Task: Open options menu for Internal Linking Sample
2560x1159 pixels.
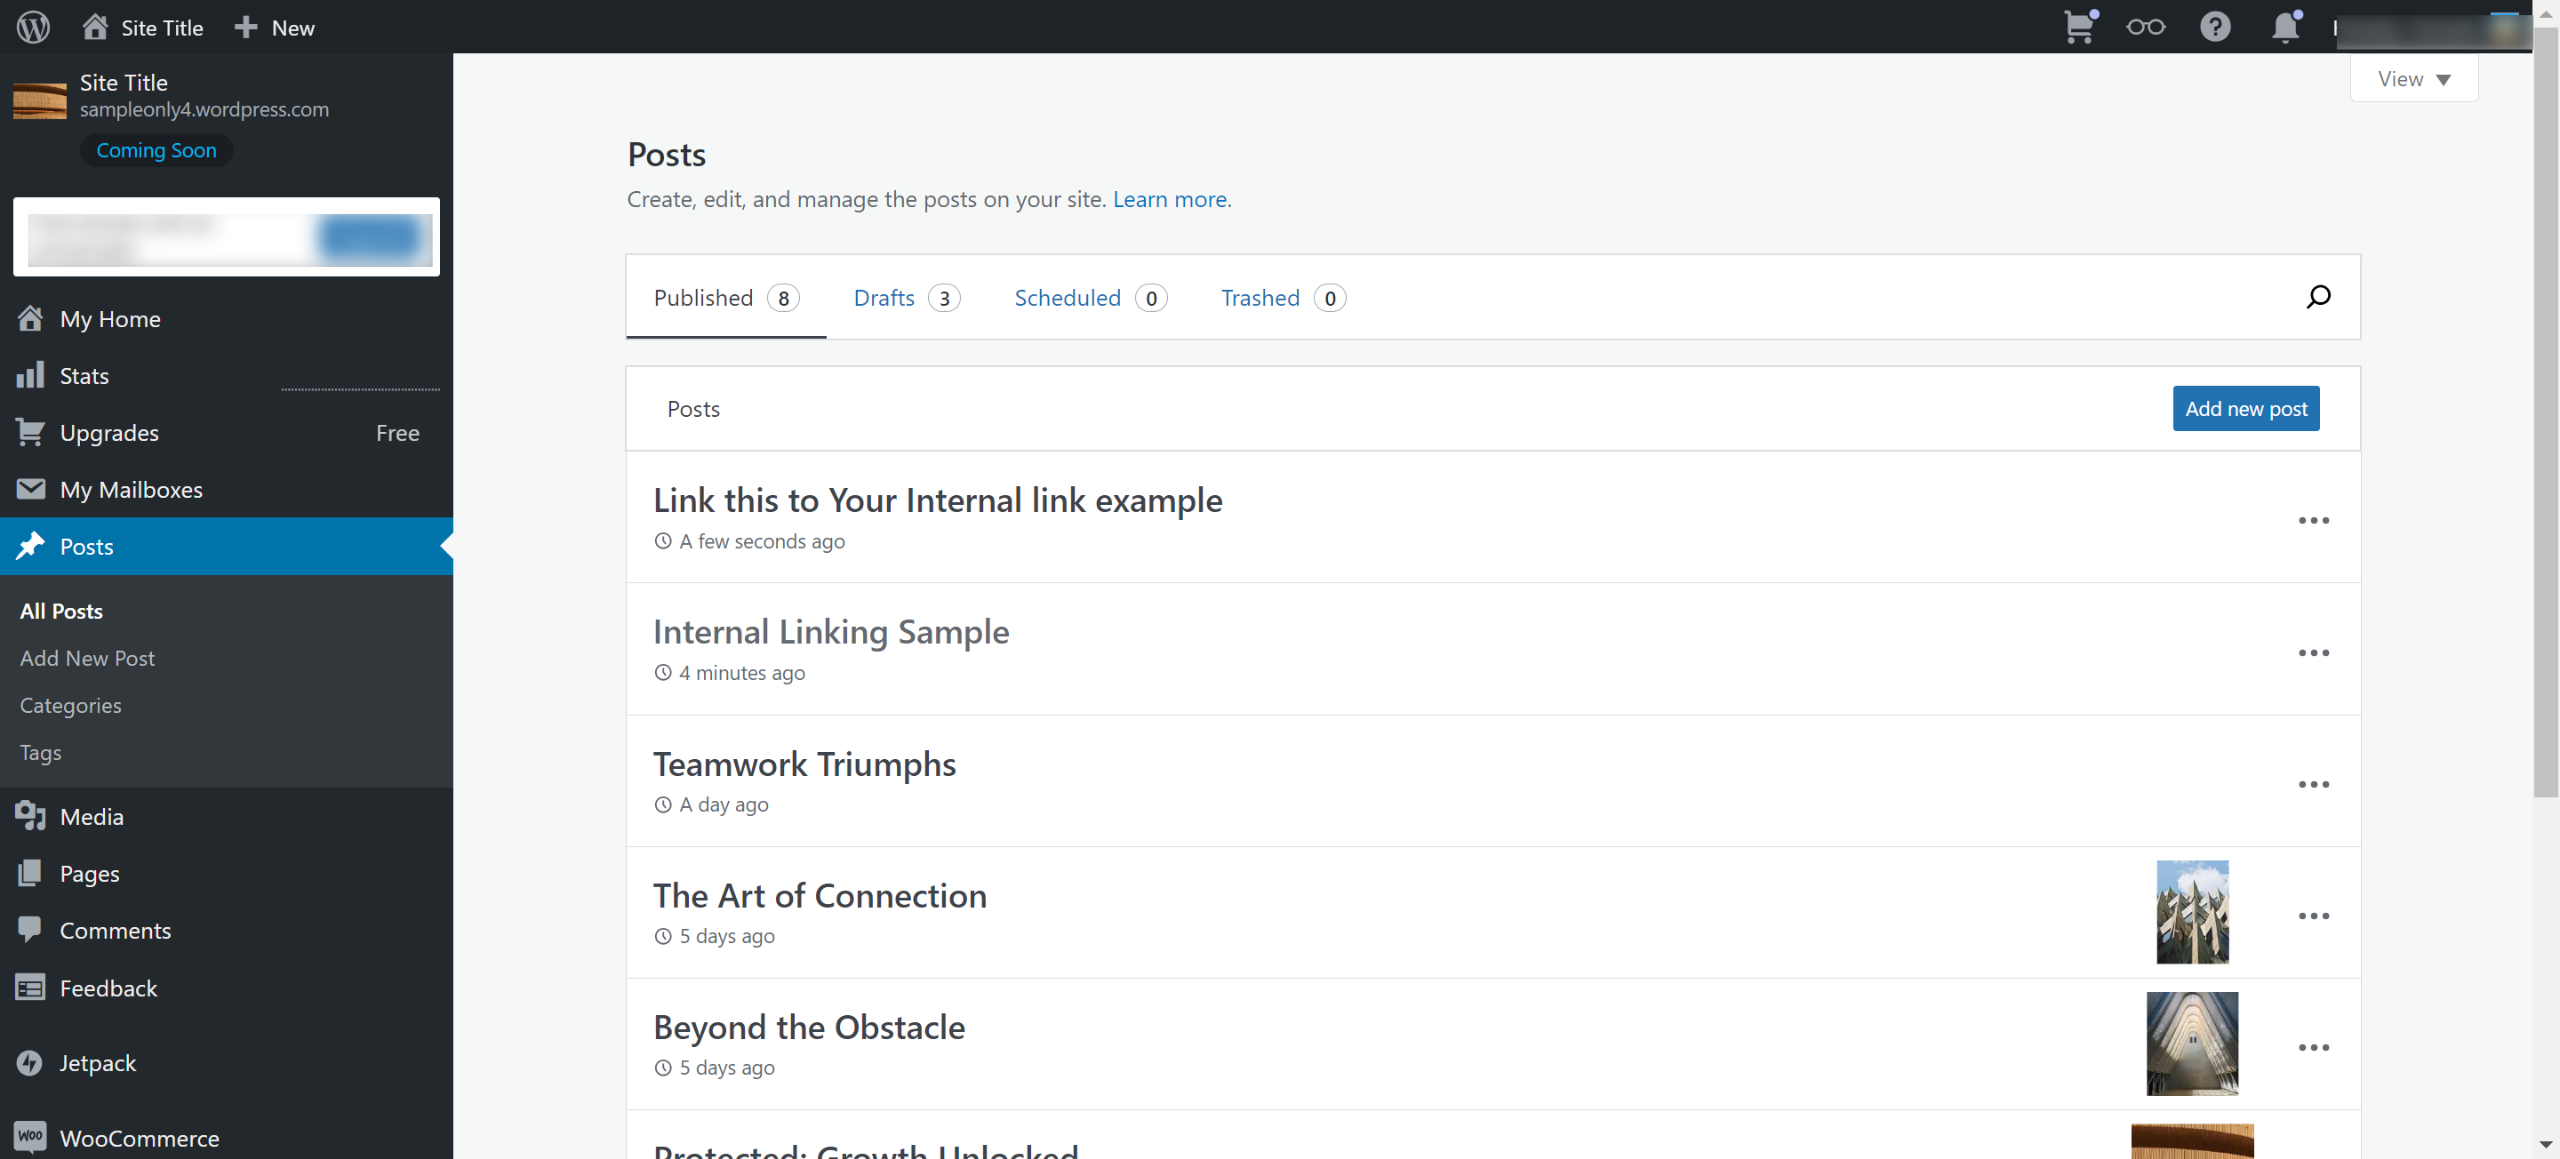Action: coord(2313,653)
